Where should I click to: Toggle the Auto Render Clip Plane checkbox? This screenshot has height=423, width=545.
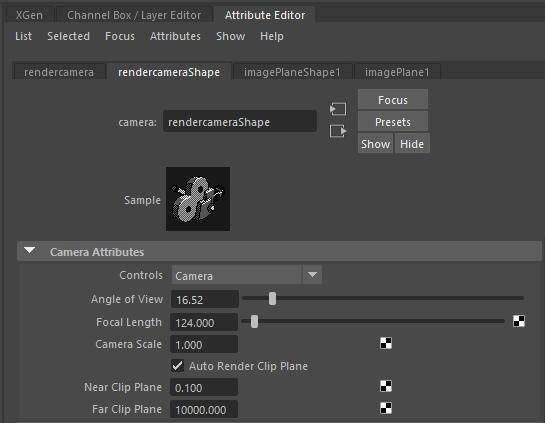pos(177,366)
